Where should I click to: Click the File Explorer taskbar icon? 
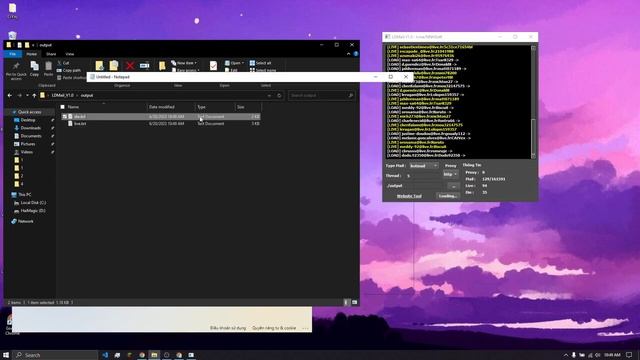154,355
